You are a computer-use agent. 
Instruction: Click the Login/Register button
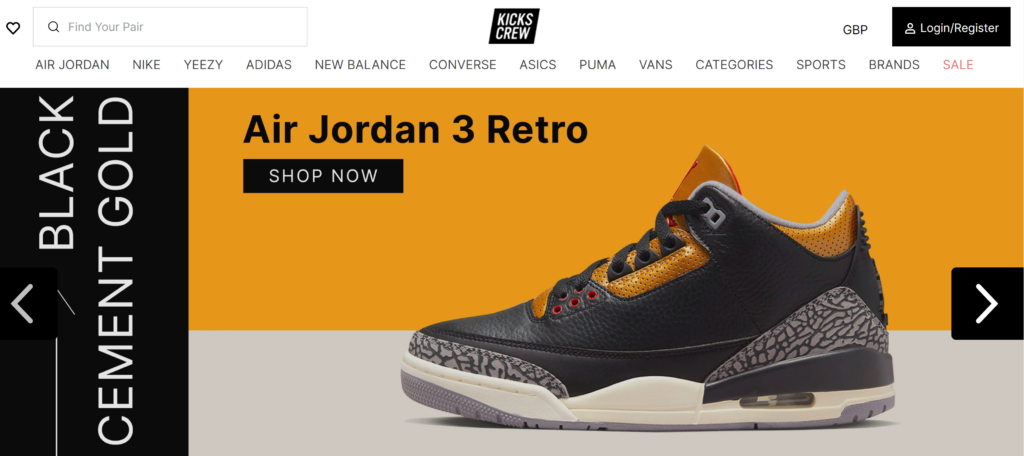point(951,27)
